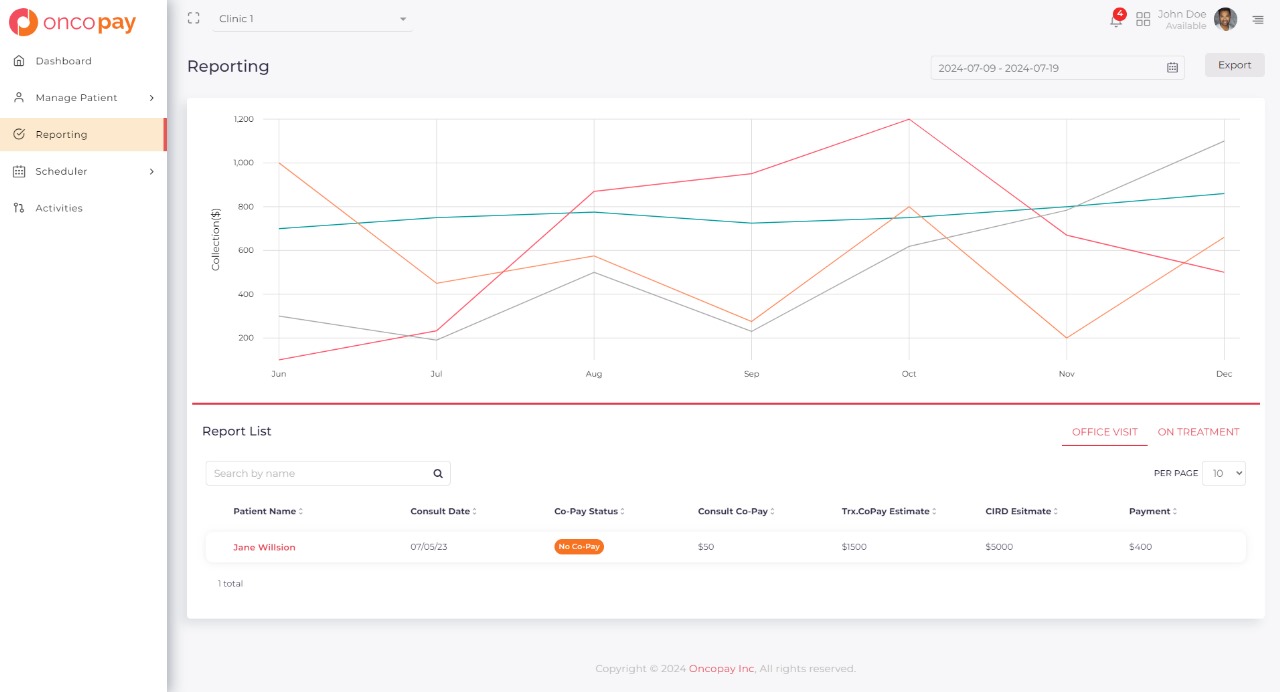Open the hamburger menu at top right
The height and width of the screenshot is (692, 1280).
pyautogui.click(x=1258, y=20)
